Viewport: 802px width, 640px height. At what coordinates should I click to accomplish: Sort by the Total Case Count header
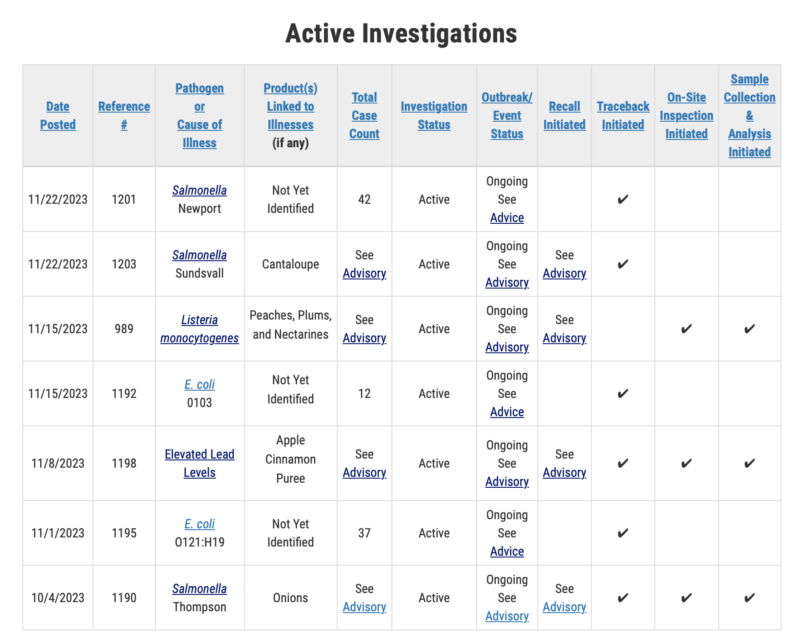[364, 116]
